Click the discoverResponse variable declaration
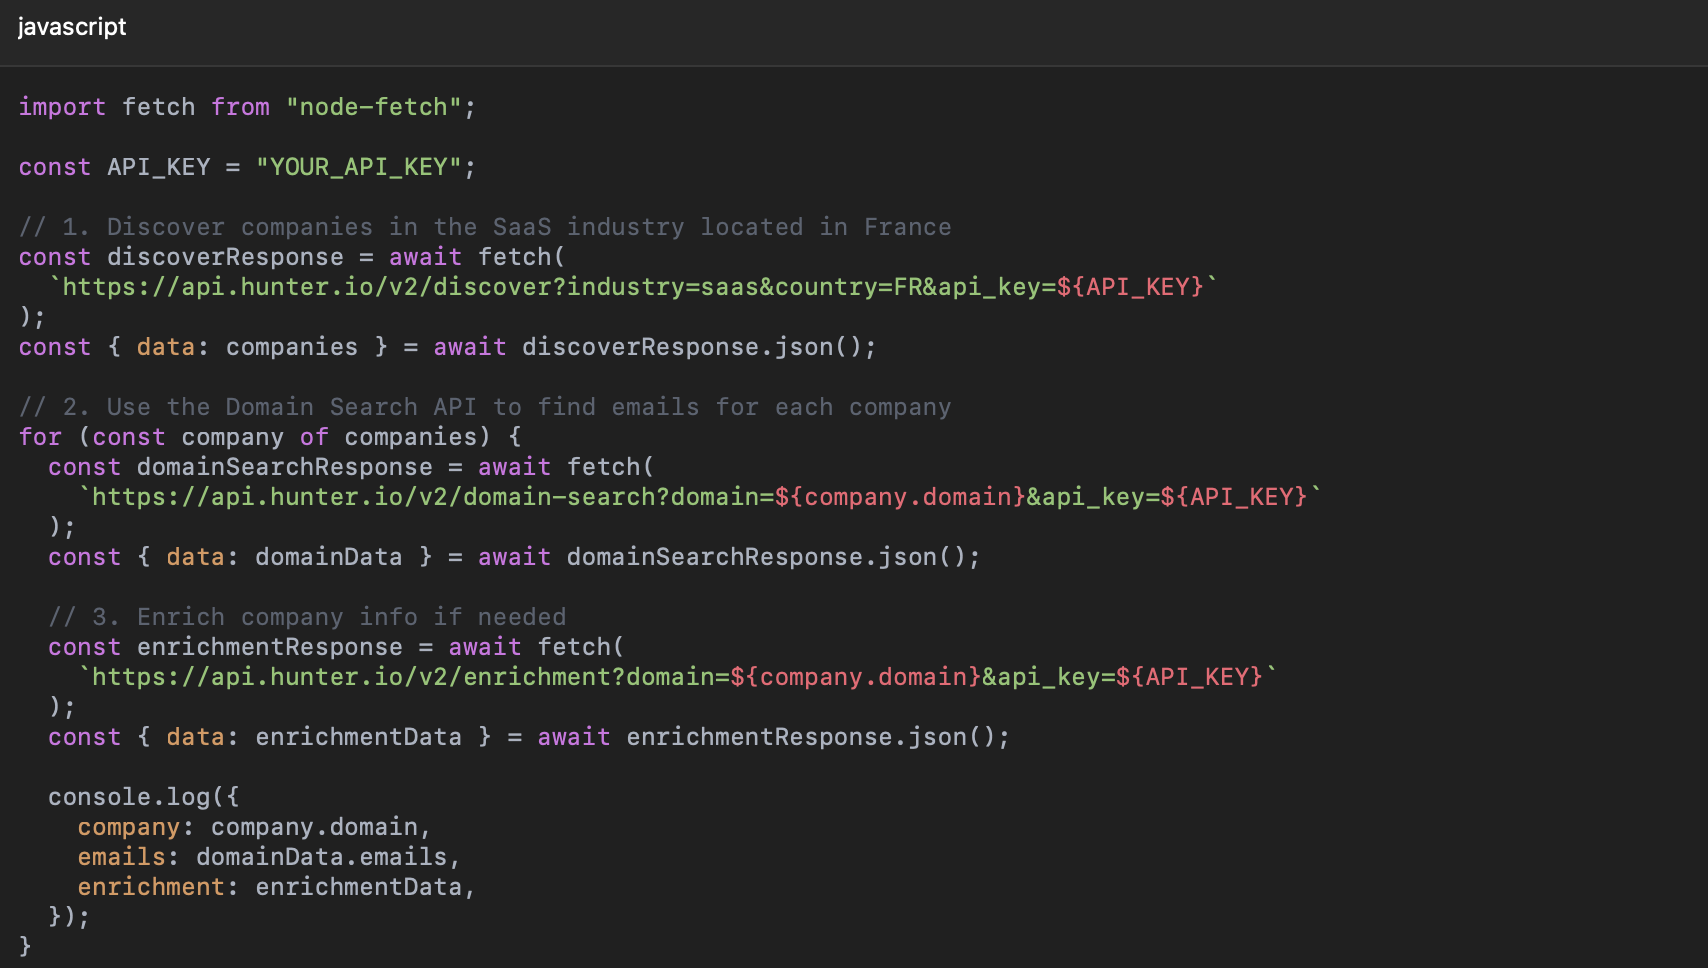The width and height of the screenshot is (1708, 968). 225,257
